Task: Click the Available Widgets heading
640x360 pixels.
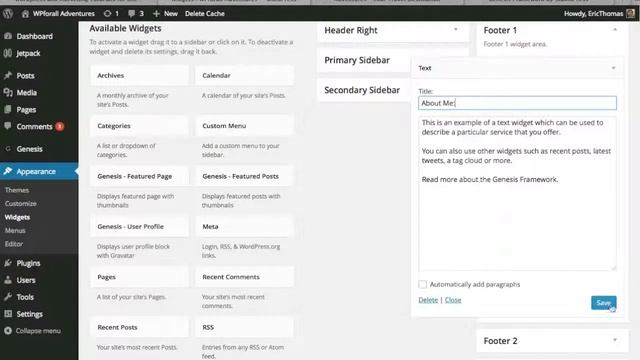Action: click(x=125, y=28)
